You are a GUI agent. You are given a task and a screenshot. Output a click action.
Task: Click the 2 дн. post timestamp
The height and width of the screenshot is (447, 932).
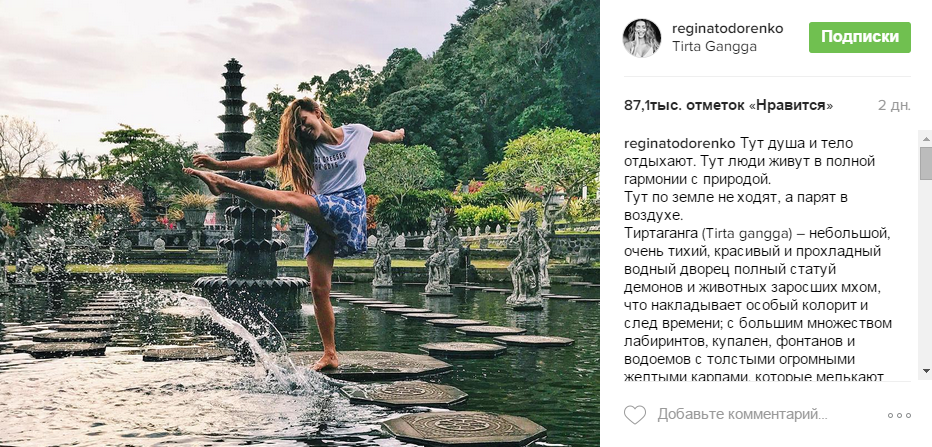tap(894, 105)
